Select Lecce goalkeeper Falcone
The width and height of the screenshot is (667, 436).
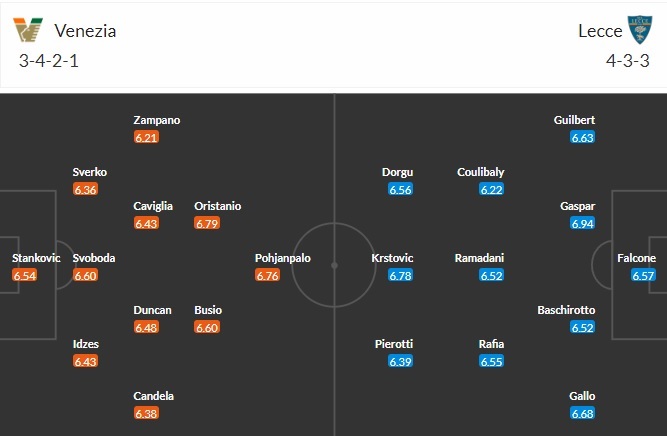(x=636, y=258)
